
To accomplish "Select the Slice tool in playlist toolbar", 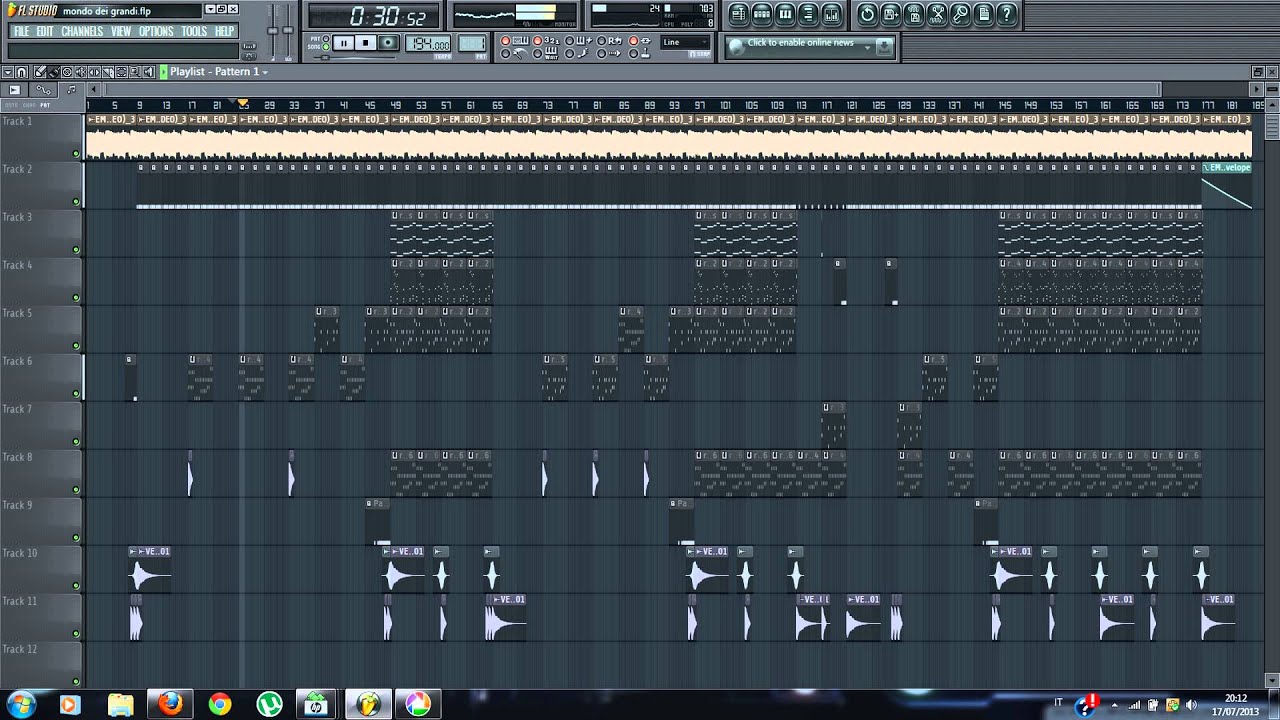I will 108,72.
